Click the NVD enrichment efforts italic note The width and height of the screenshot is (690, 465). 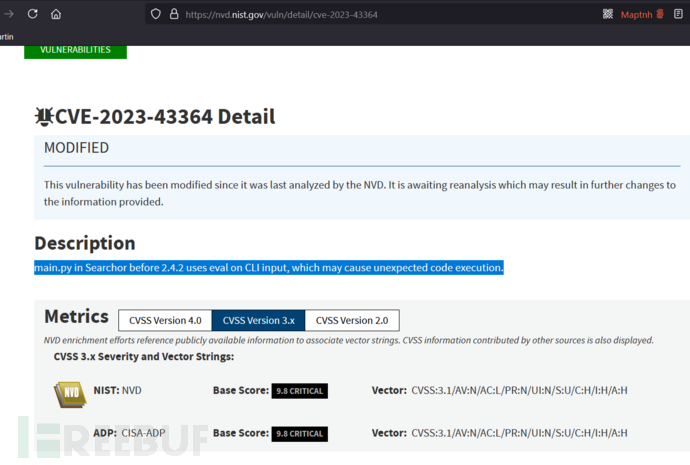point(349,340)
